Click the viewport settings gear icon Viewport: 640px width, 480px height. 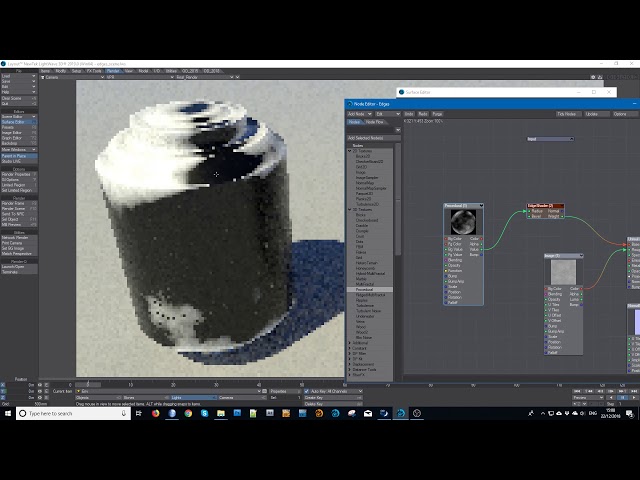593,77
